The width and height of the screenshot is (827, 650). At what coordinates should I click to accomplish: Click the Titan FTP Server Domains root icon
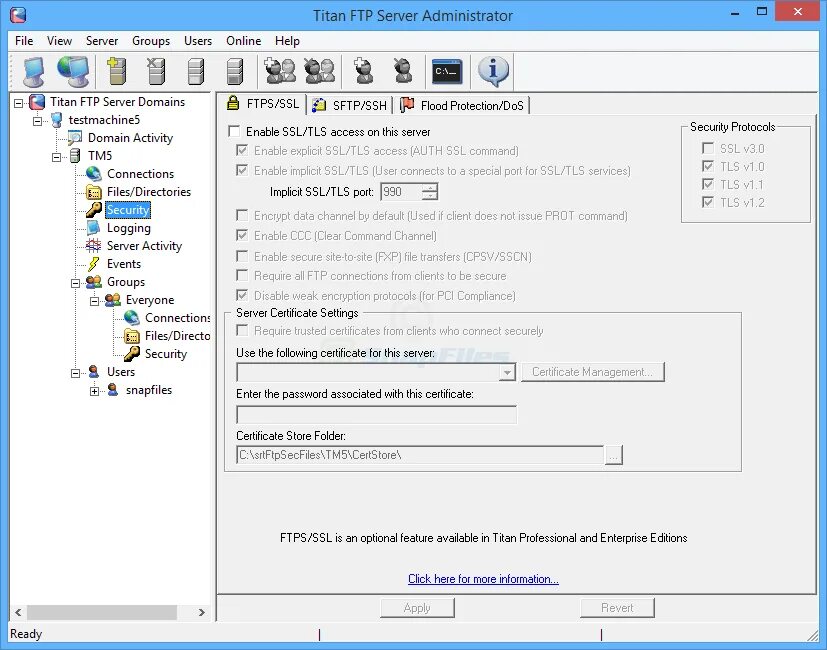pyautogui.click(x=37, y=102)
